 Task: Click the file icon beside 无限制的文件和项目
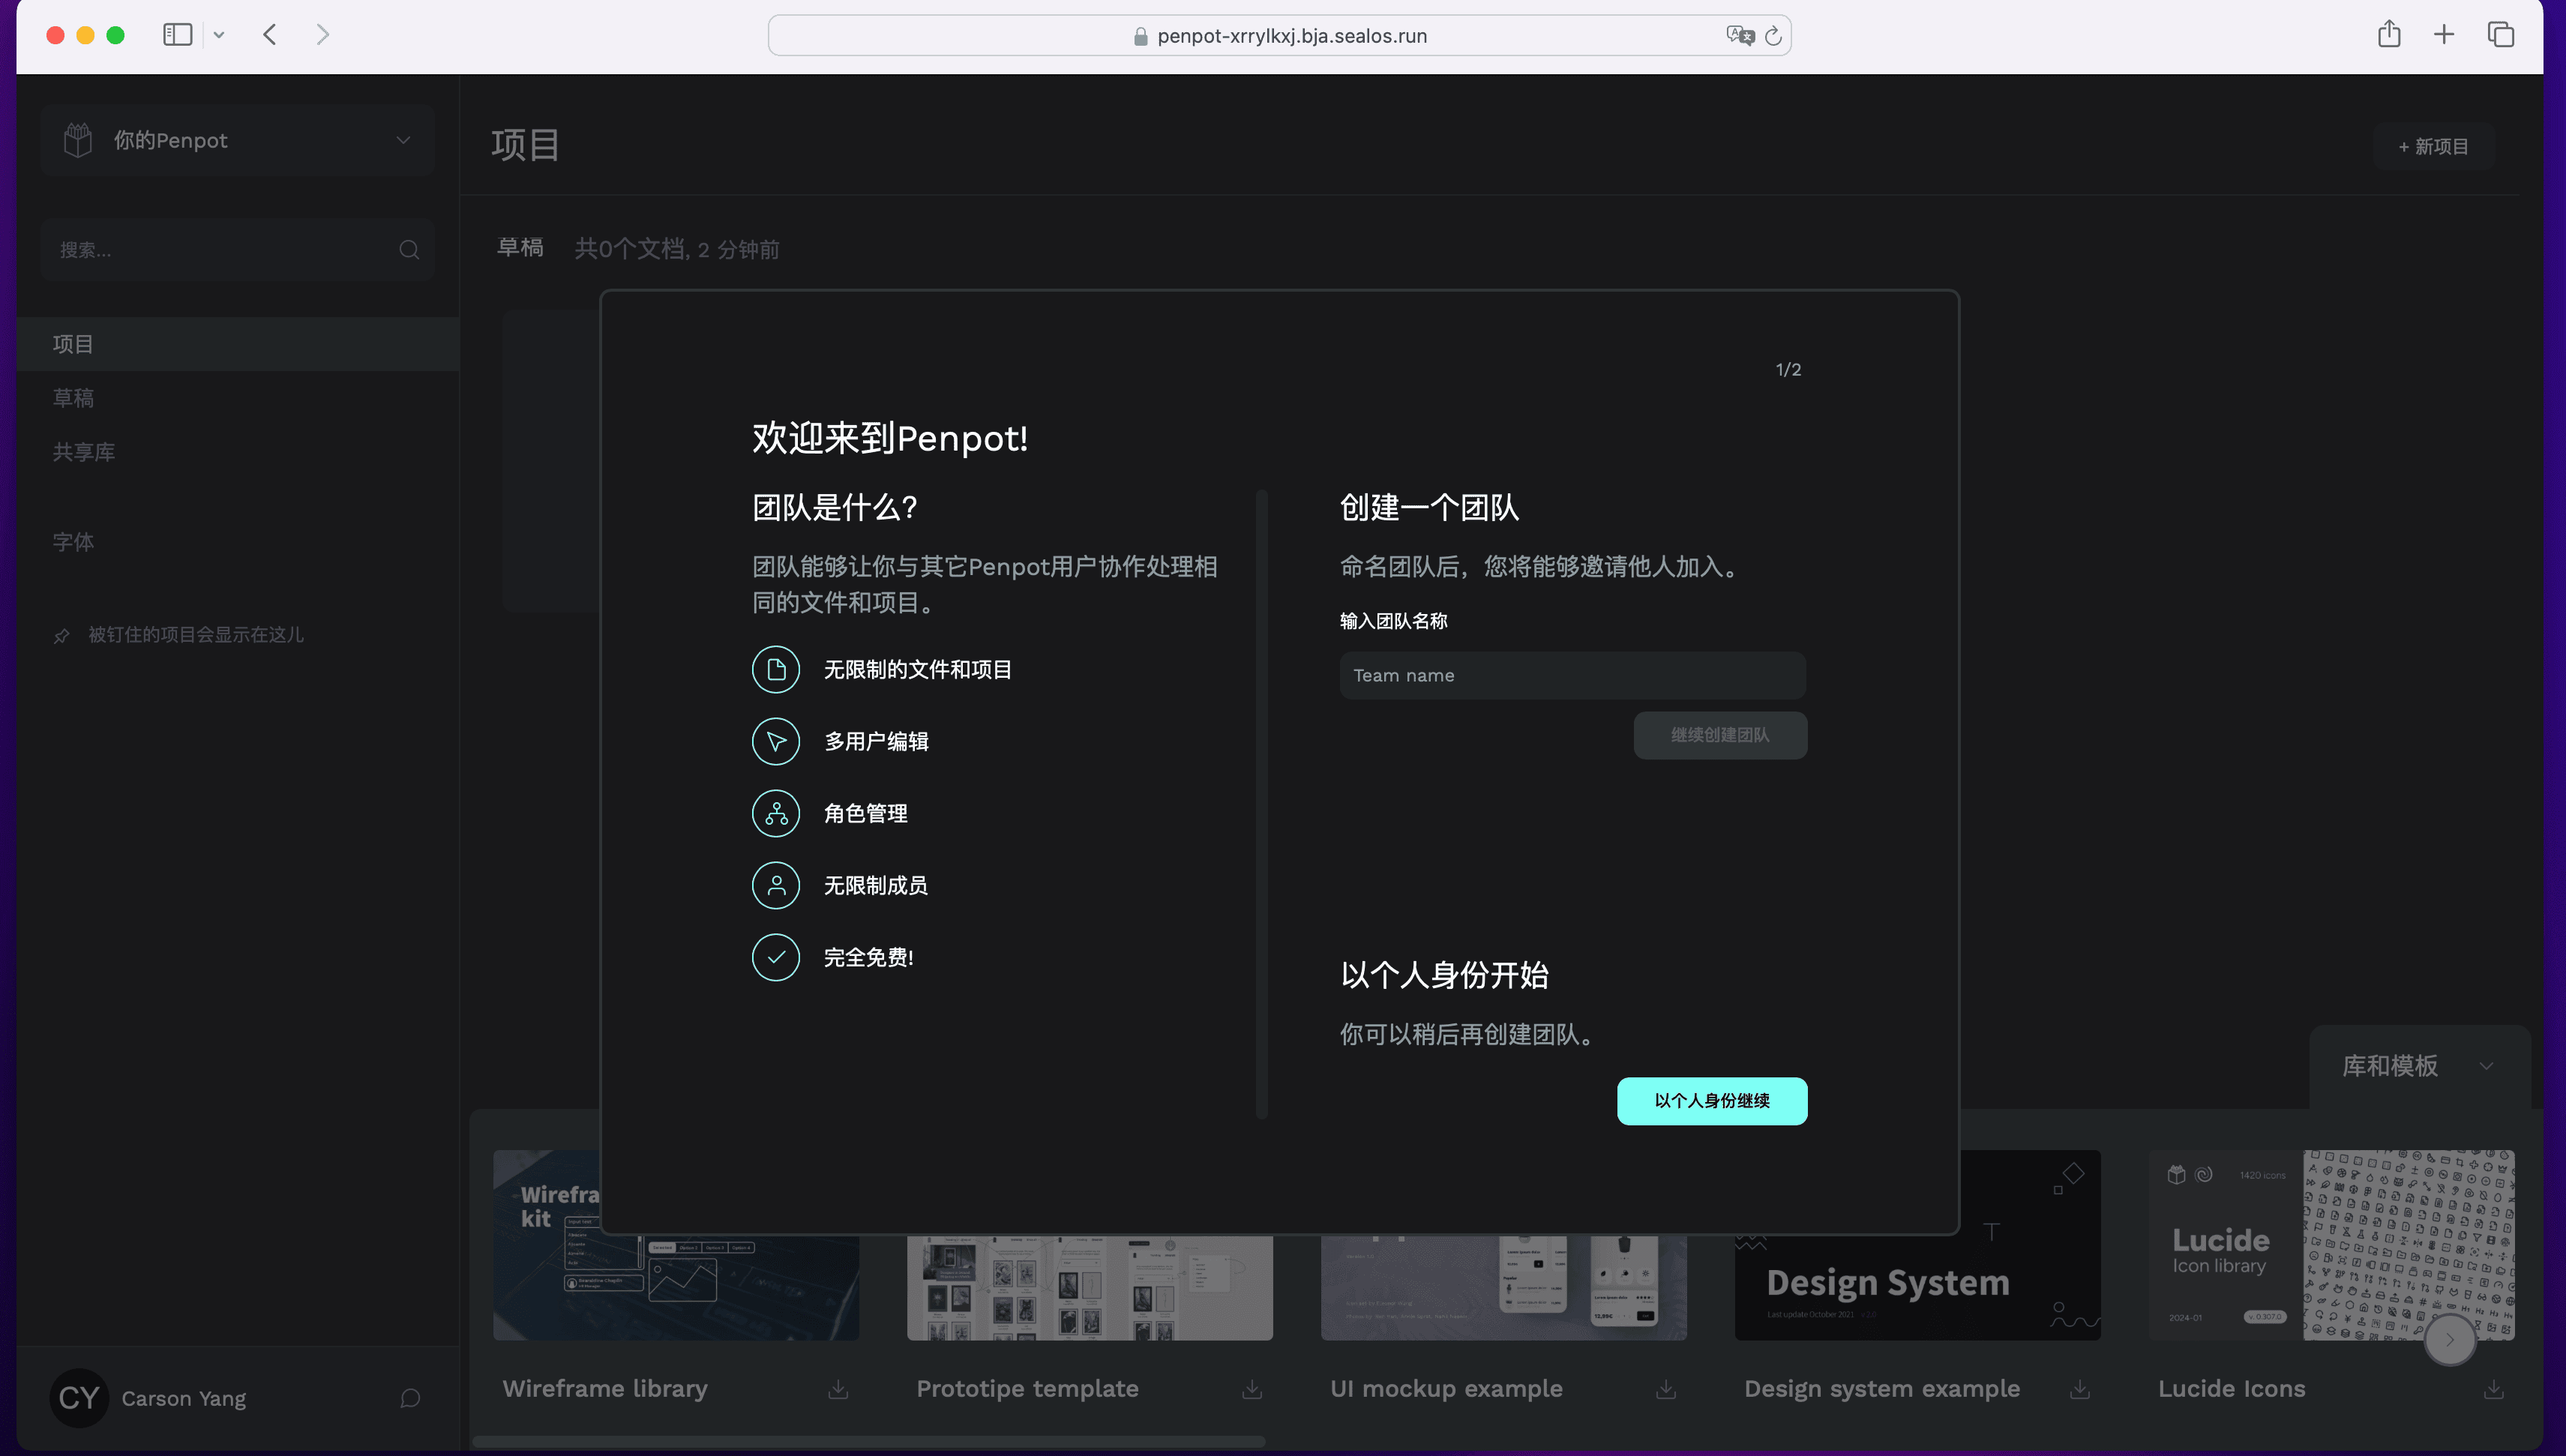(x=776, y=670)
